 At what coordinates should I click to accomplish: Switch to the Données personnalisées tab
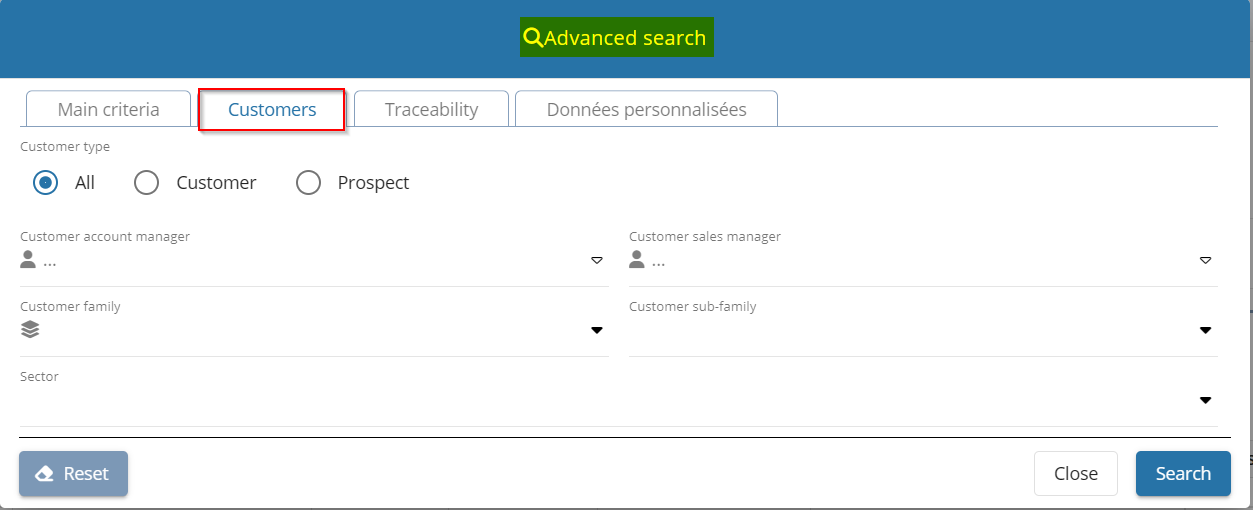click(x=646, y=110)
